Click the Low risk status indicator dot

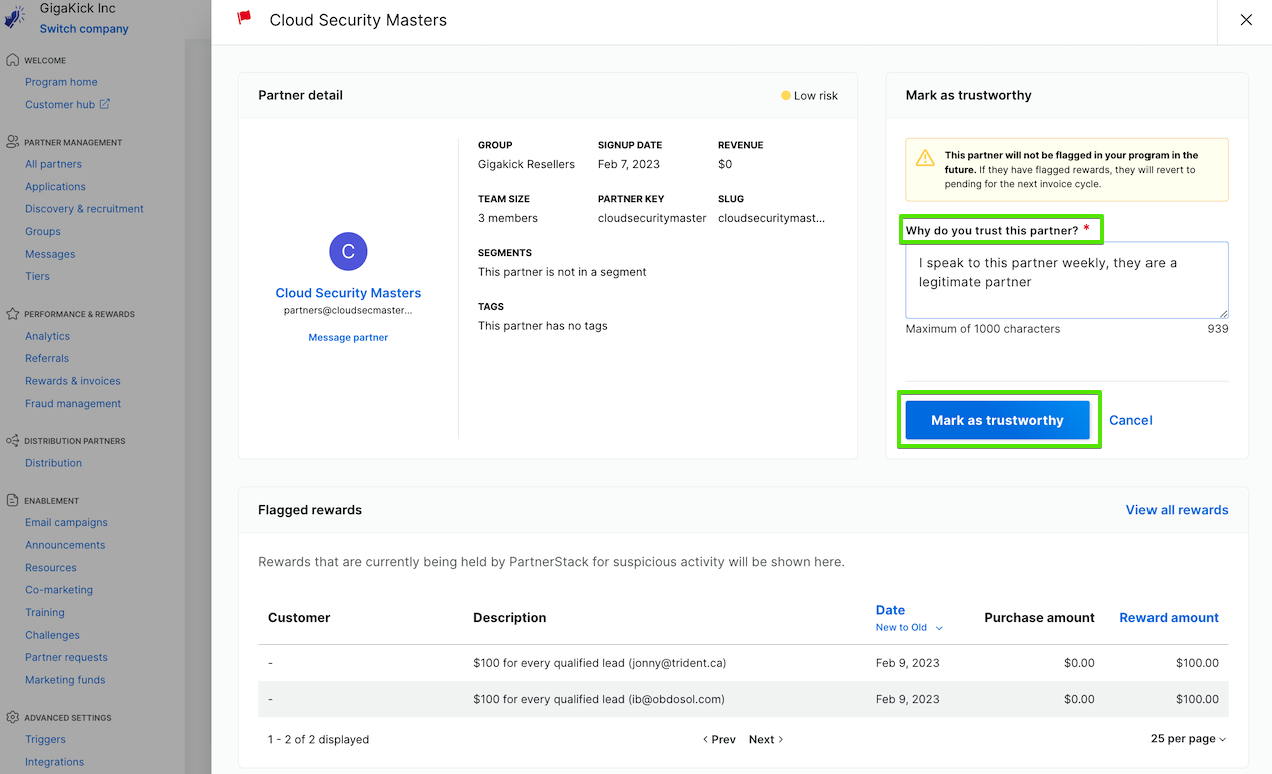[x=785, y=95]
